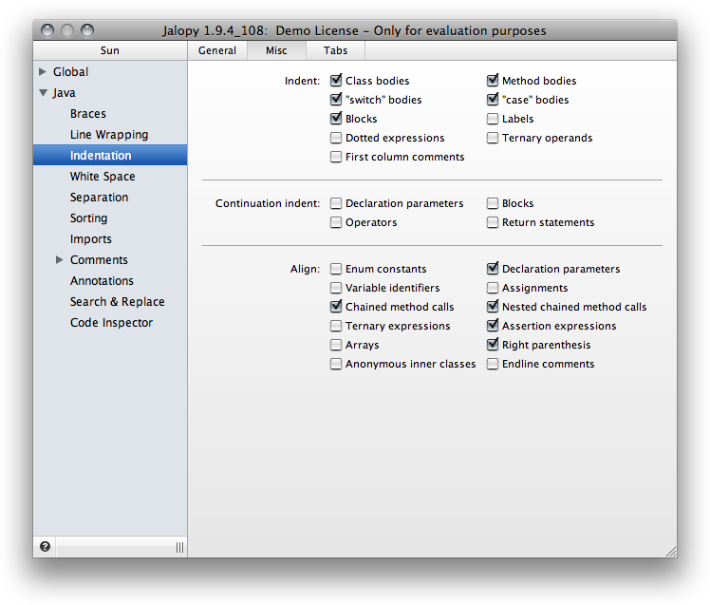Enable Dotted expressions indent
Viewport: 710px width, 605px height.
tap(336, 138)
